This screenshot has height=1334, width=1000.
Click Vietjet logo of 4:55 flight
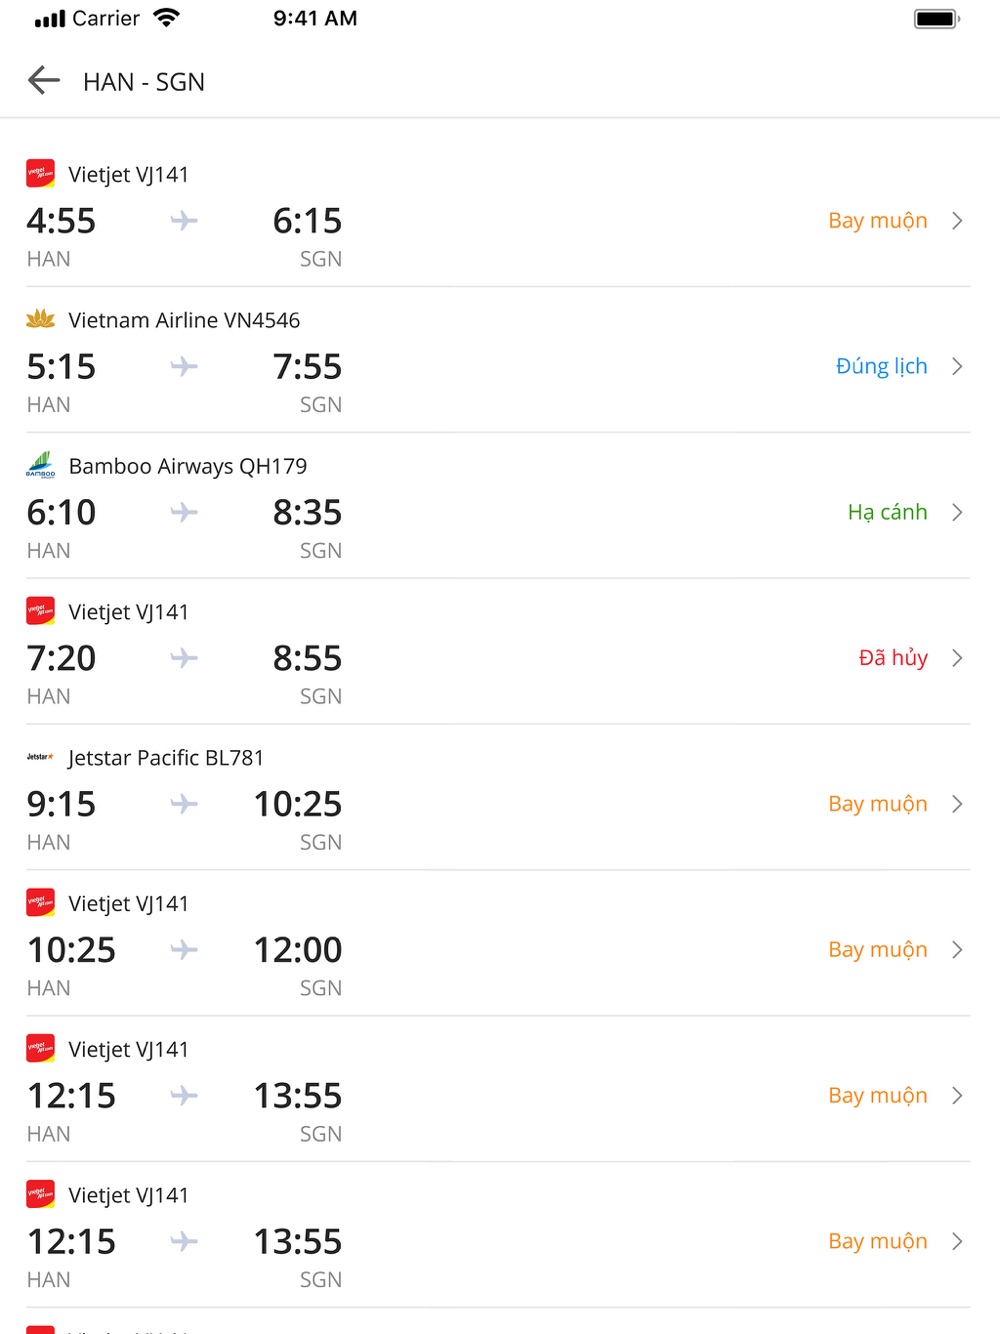click(x=40, y=174)
